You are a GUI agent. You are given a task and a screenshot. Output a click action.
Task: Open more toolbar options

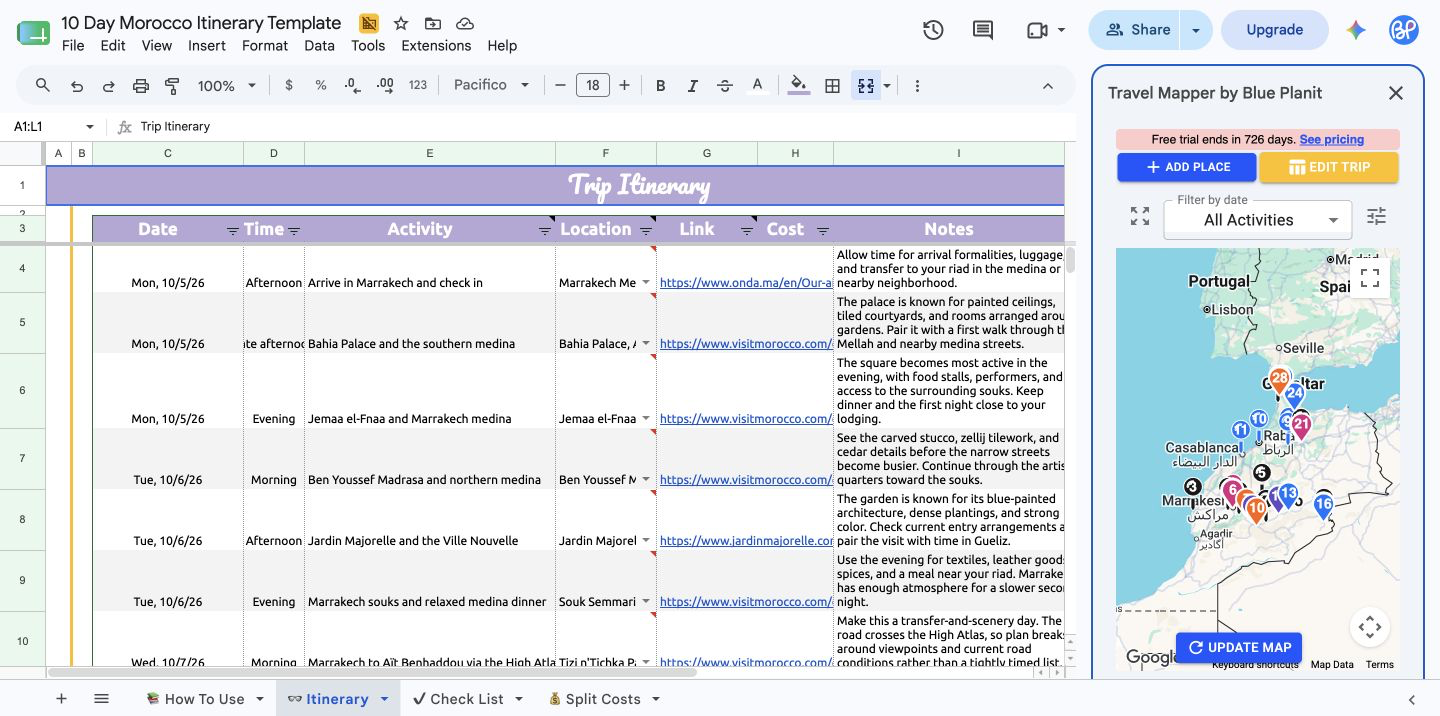(x=917, y=86)
